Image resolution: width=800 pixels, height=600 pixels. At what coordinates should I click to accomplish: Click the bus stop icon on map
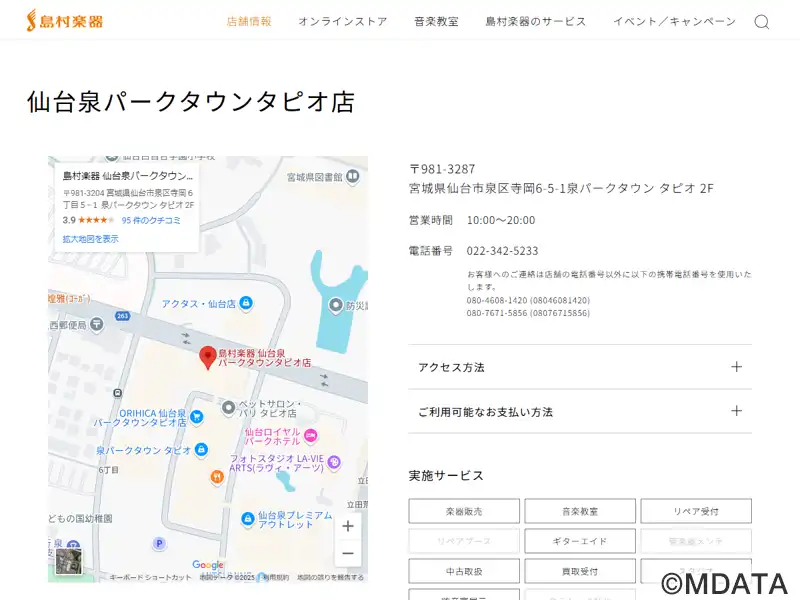click(117, 393)
